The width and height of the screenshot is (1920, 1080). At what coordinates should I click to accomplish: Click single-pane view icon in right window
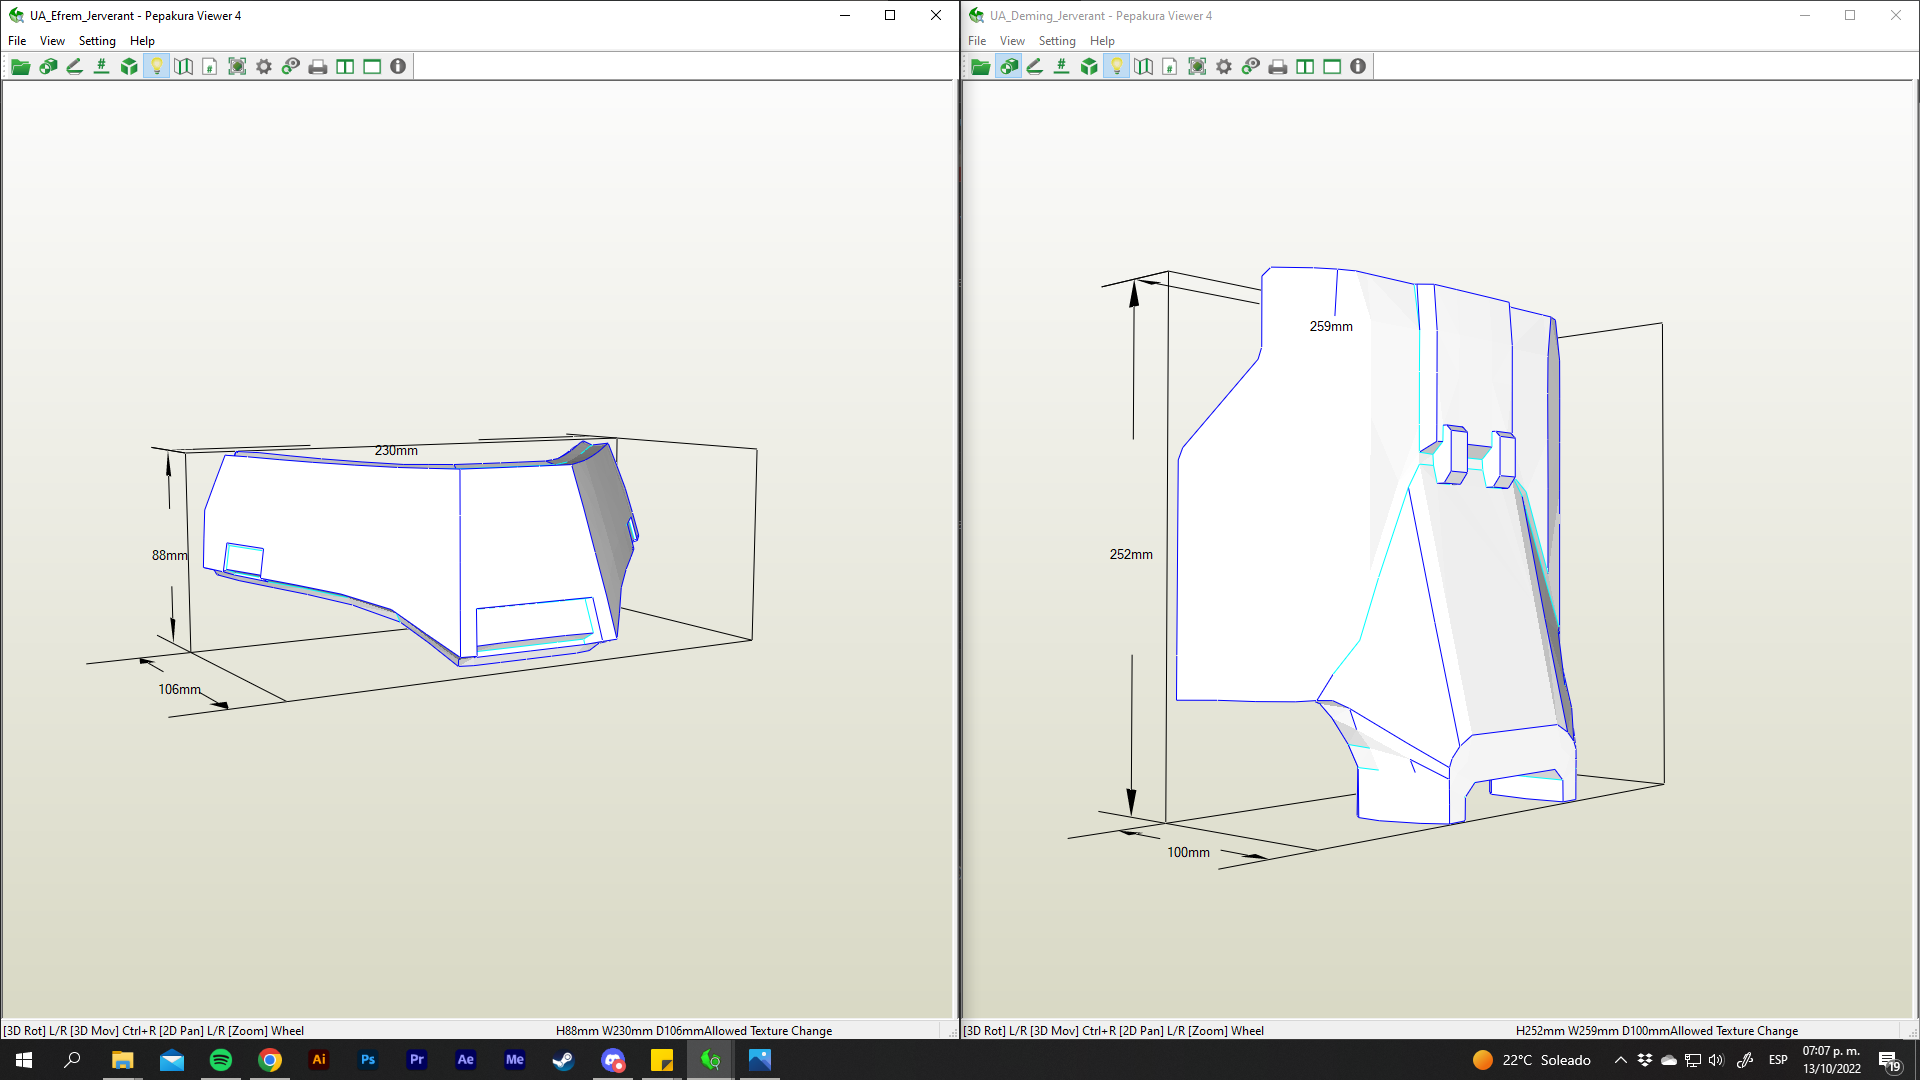[1332, 67]
